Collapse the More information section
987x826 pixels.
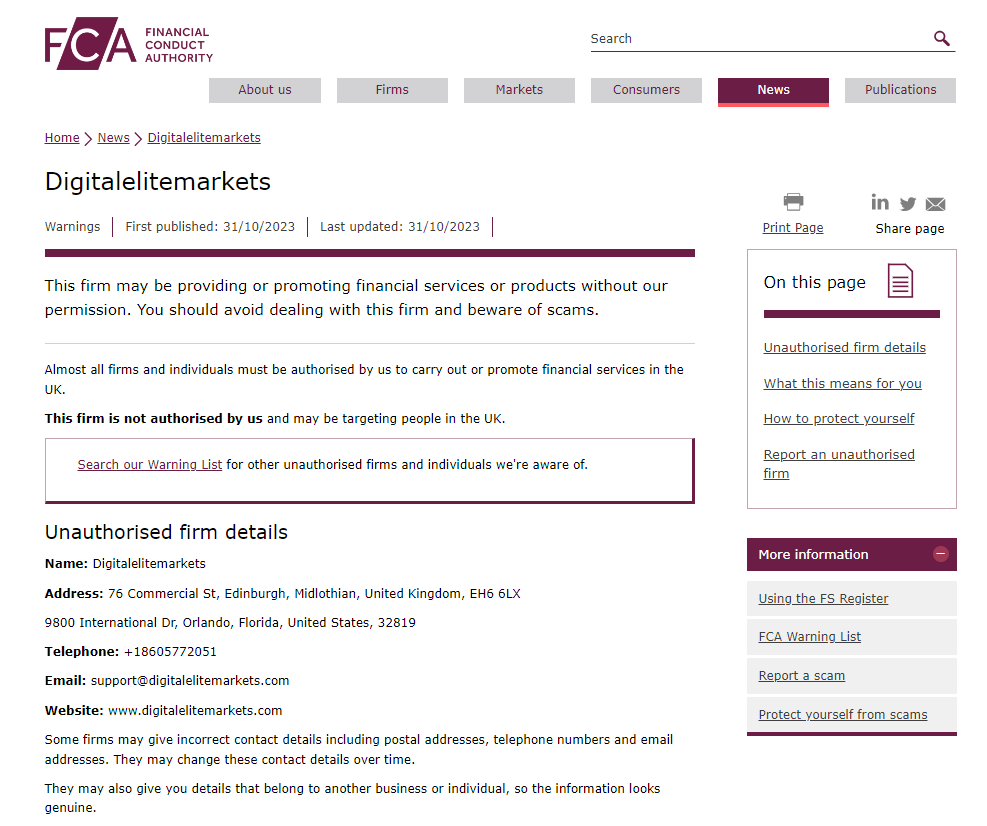pos(940,554)
